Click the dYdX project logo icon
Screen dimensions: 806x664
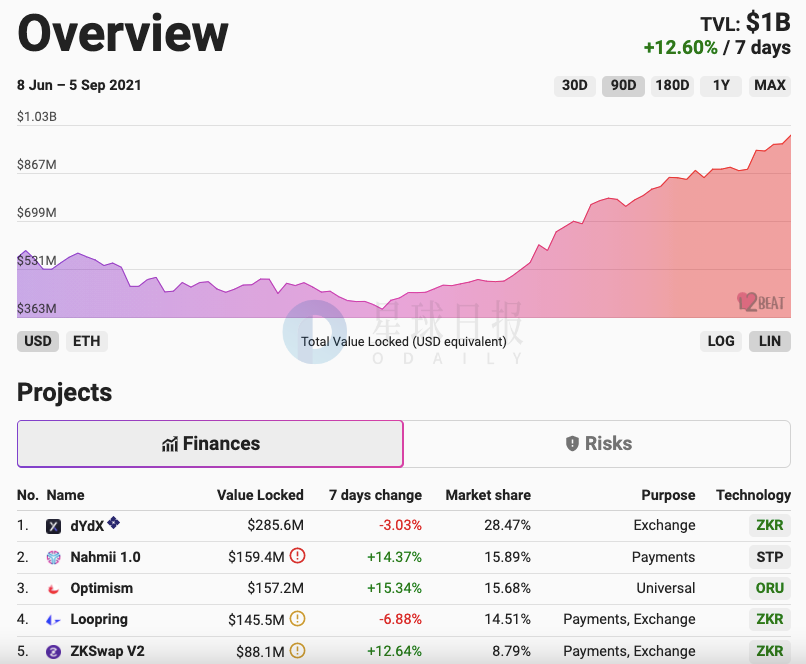pyautogui.click(x=53, y=526)
